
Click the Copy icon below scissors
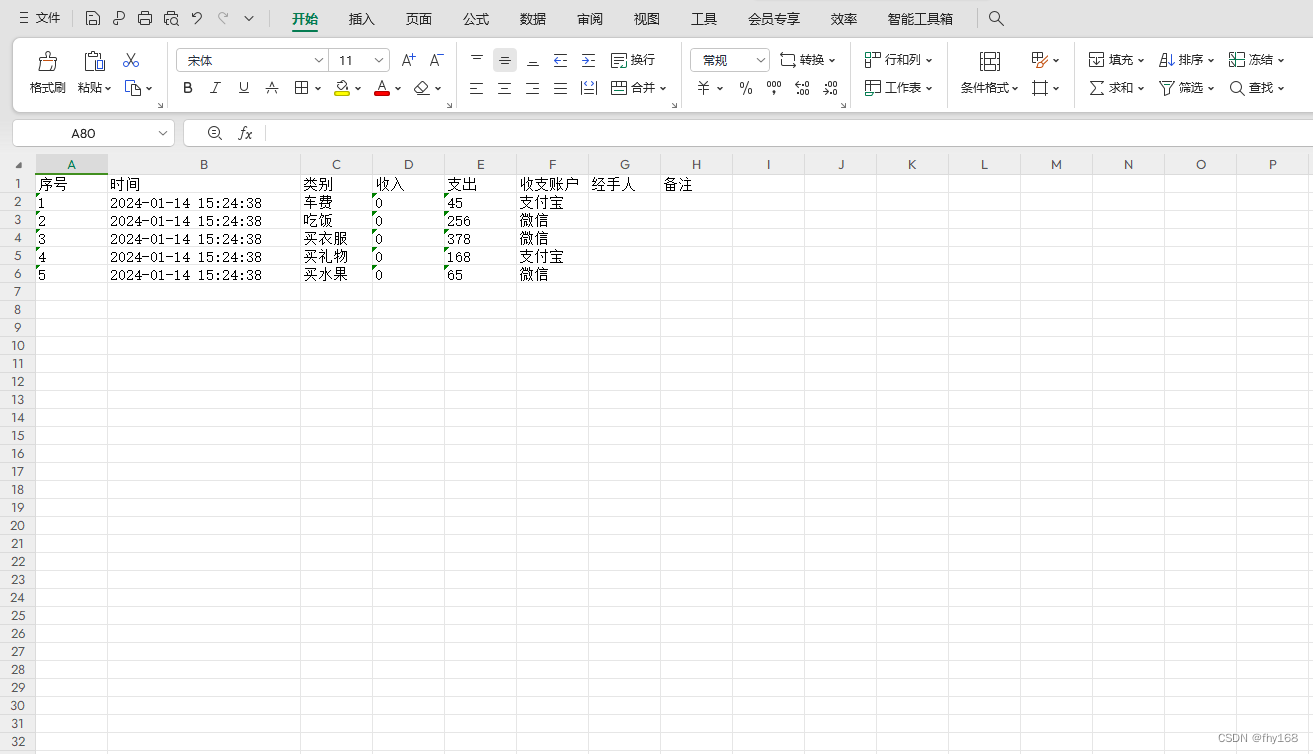pos(133,88)
